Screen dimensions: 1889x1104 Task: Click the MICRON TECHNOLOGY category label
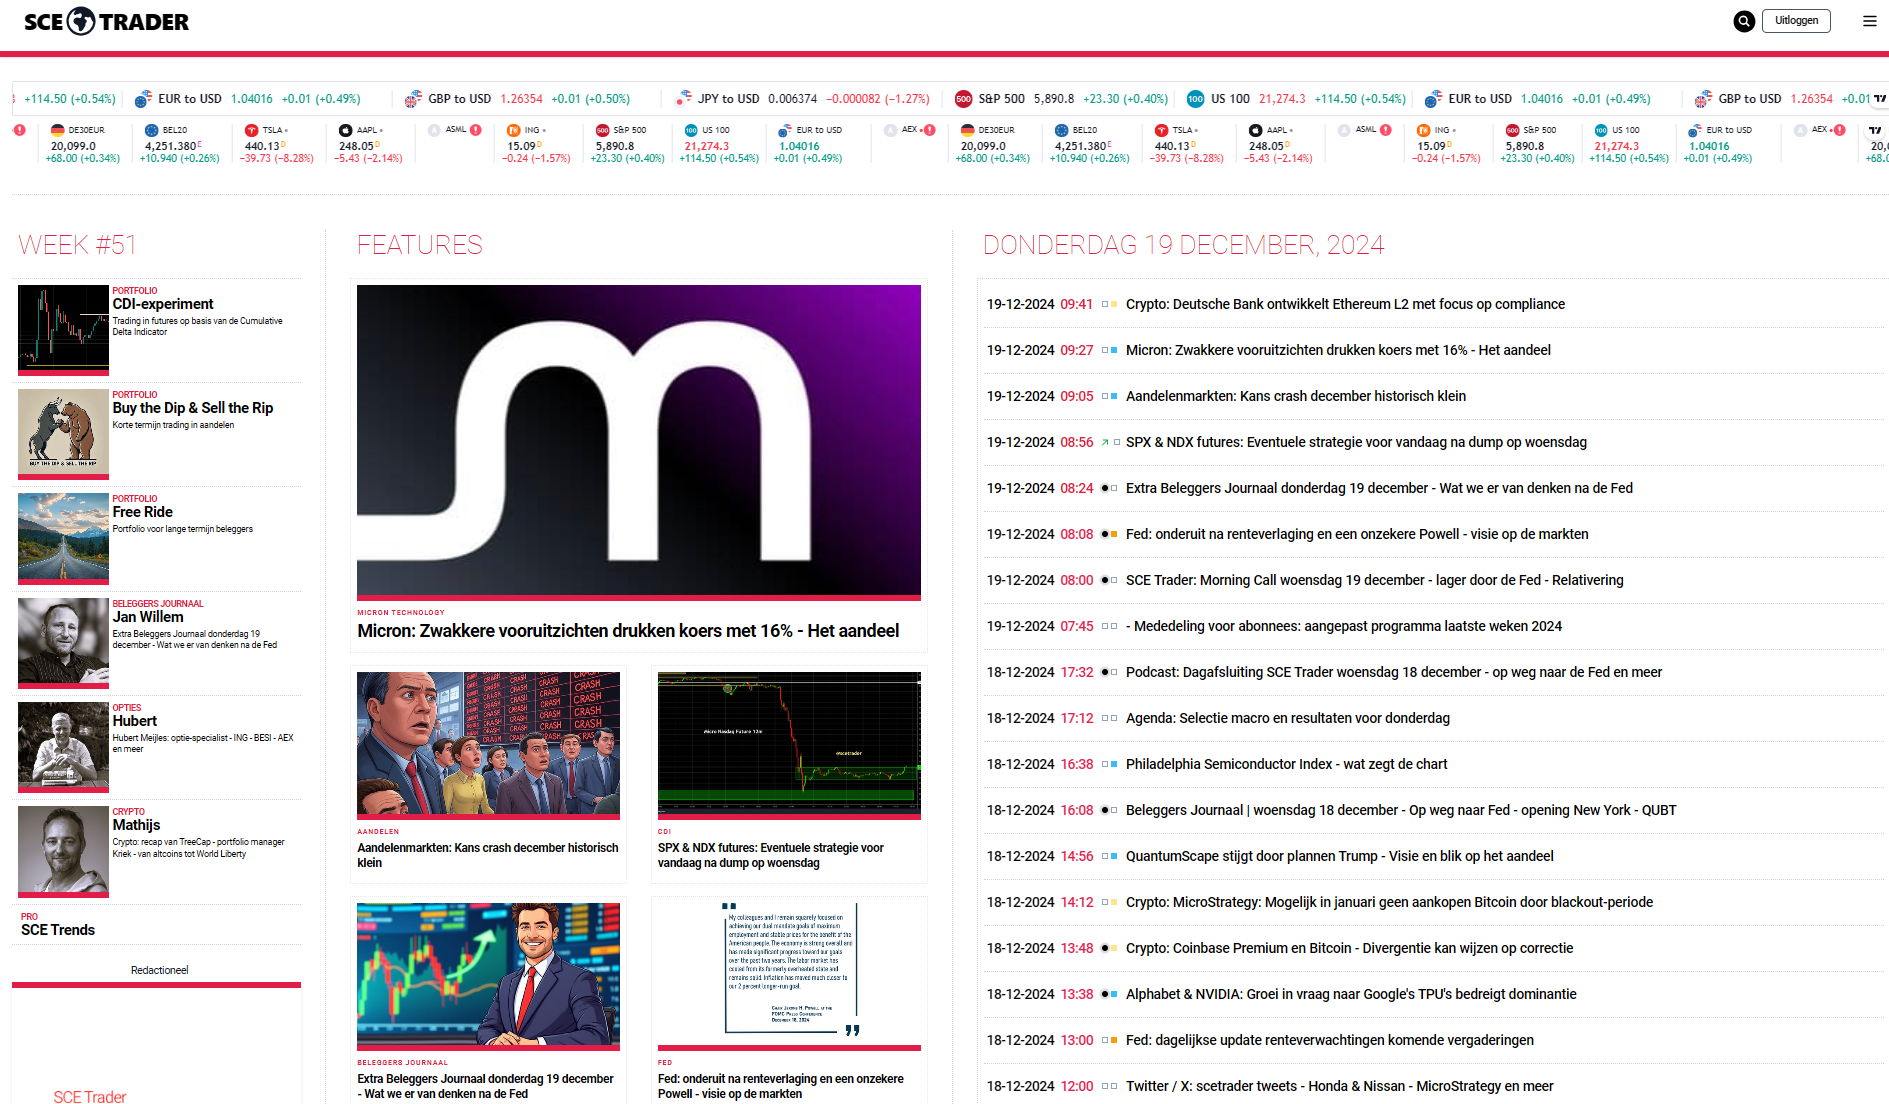tap(401, 613)
